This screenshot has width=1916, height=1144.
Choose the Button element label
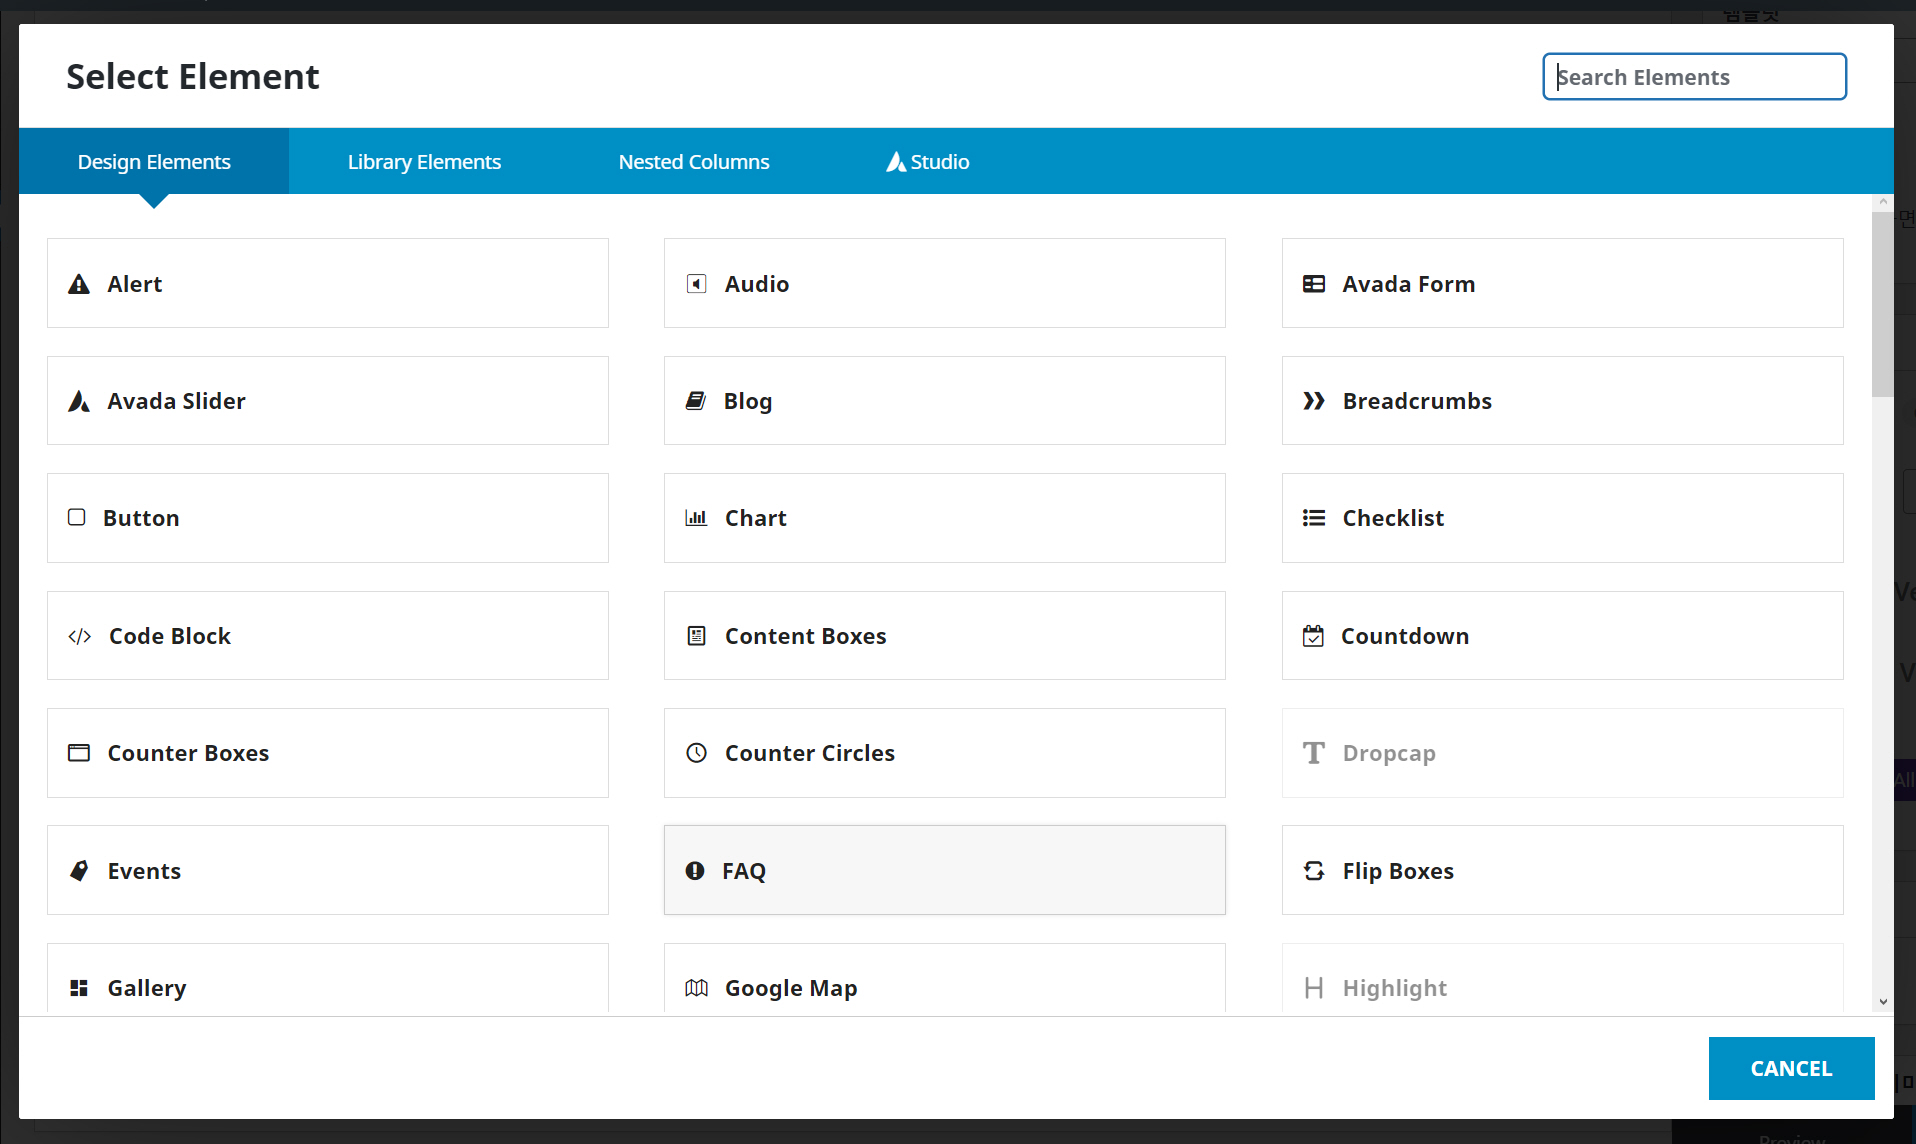coord(141,518)
